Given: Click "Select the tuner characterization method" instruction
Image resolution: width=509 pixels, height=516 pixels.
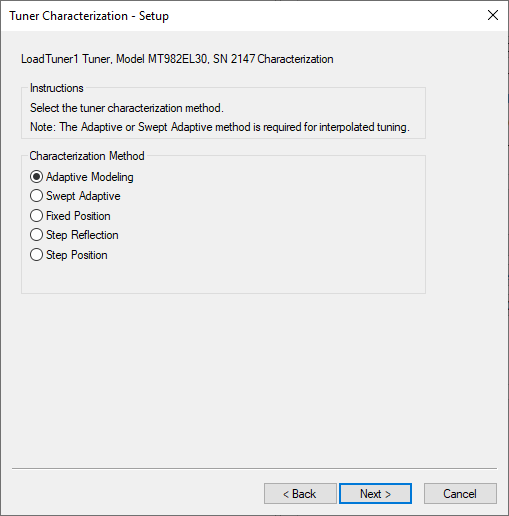Looking at the screenshot, I should [x=127, y=108].
